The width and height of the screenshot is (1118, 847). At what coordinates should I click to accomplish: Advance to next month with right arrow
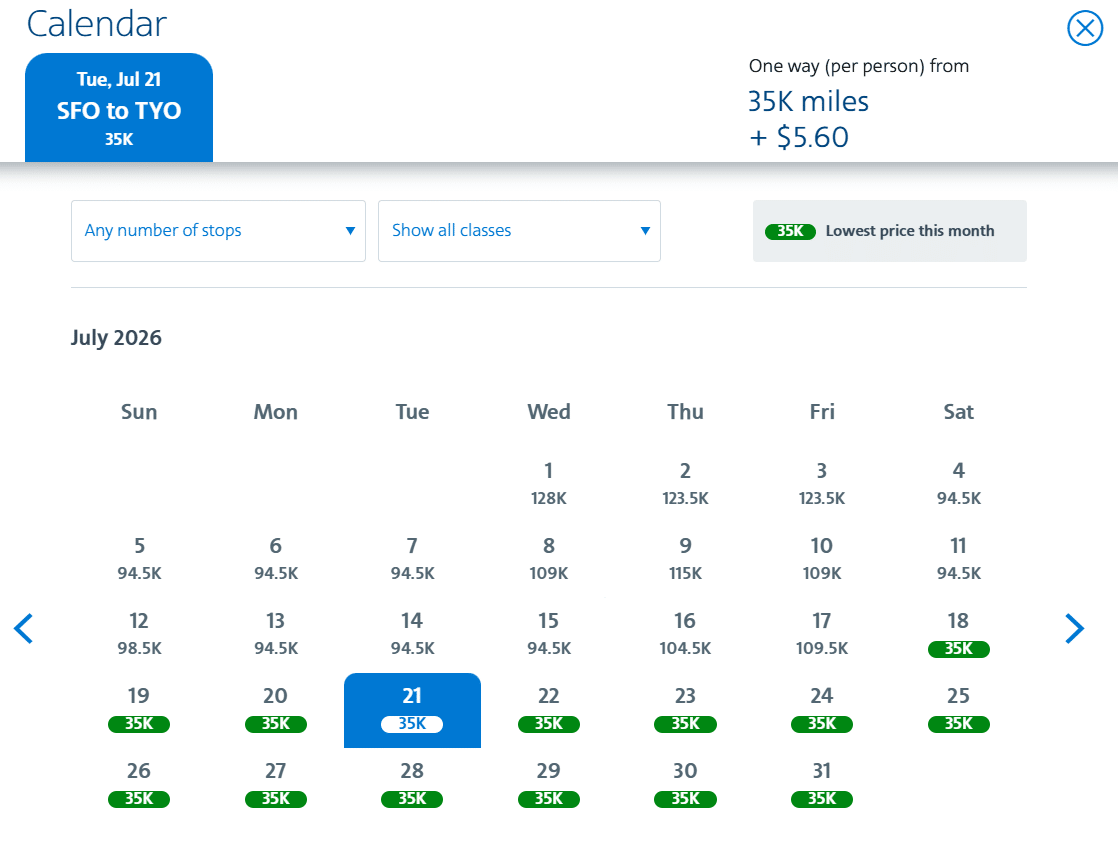[x=1074, y=628]
